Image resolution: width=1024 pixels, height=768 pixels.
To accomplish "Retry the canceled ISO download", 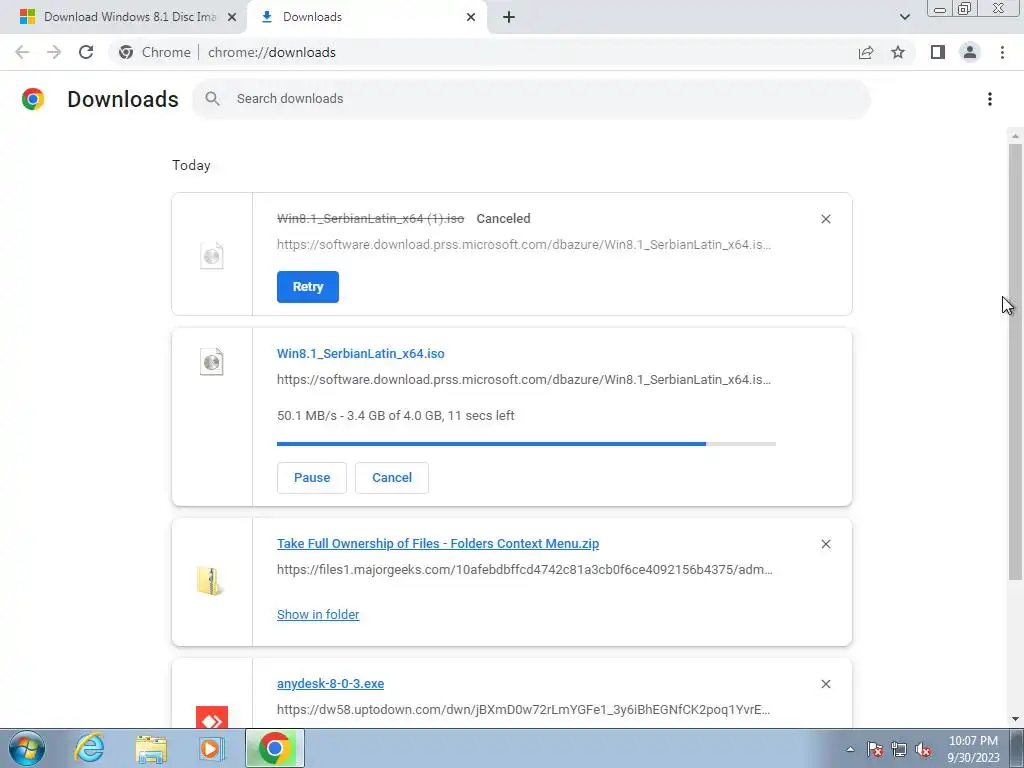I will pos(308,287).
